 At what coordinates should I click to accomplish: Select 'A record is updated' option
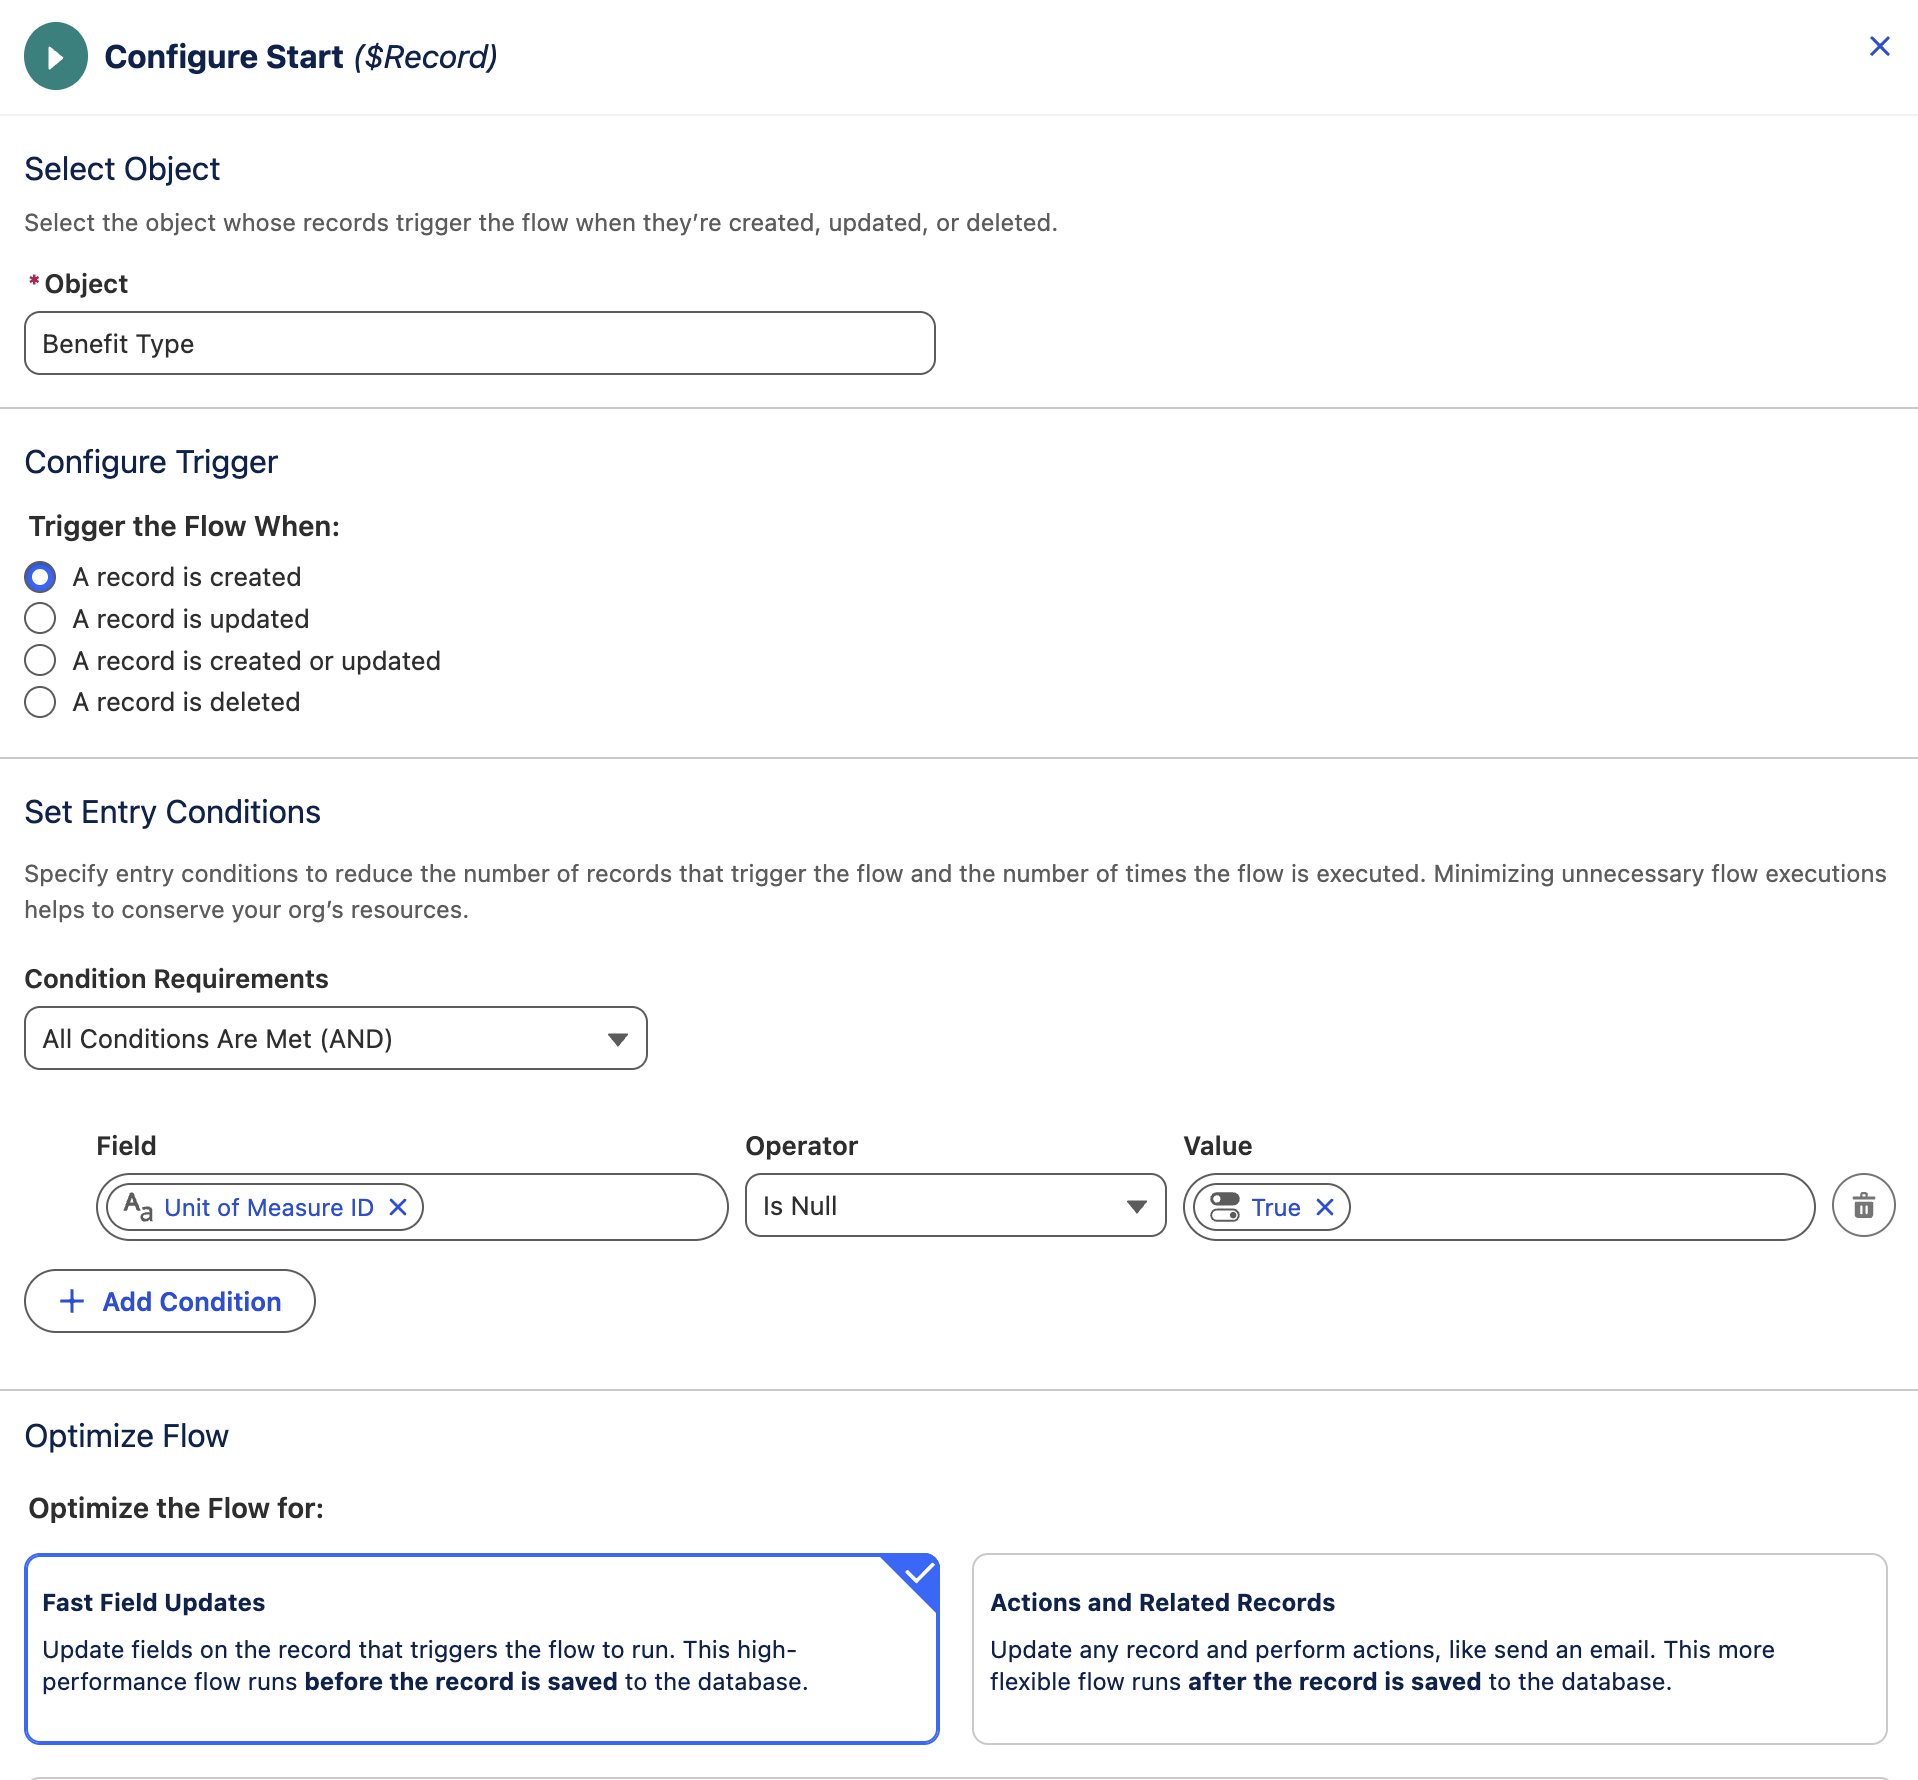[40, 619]
